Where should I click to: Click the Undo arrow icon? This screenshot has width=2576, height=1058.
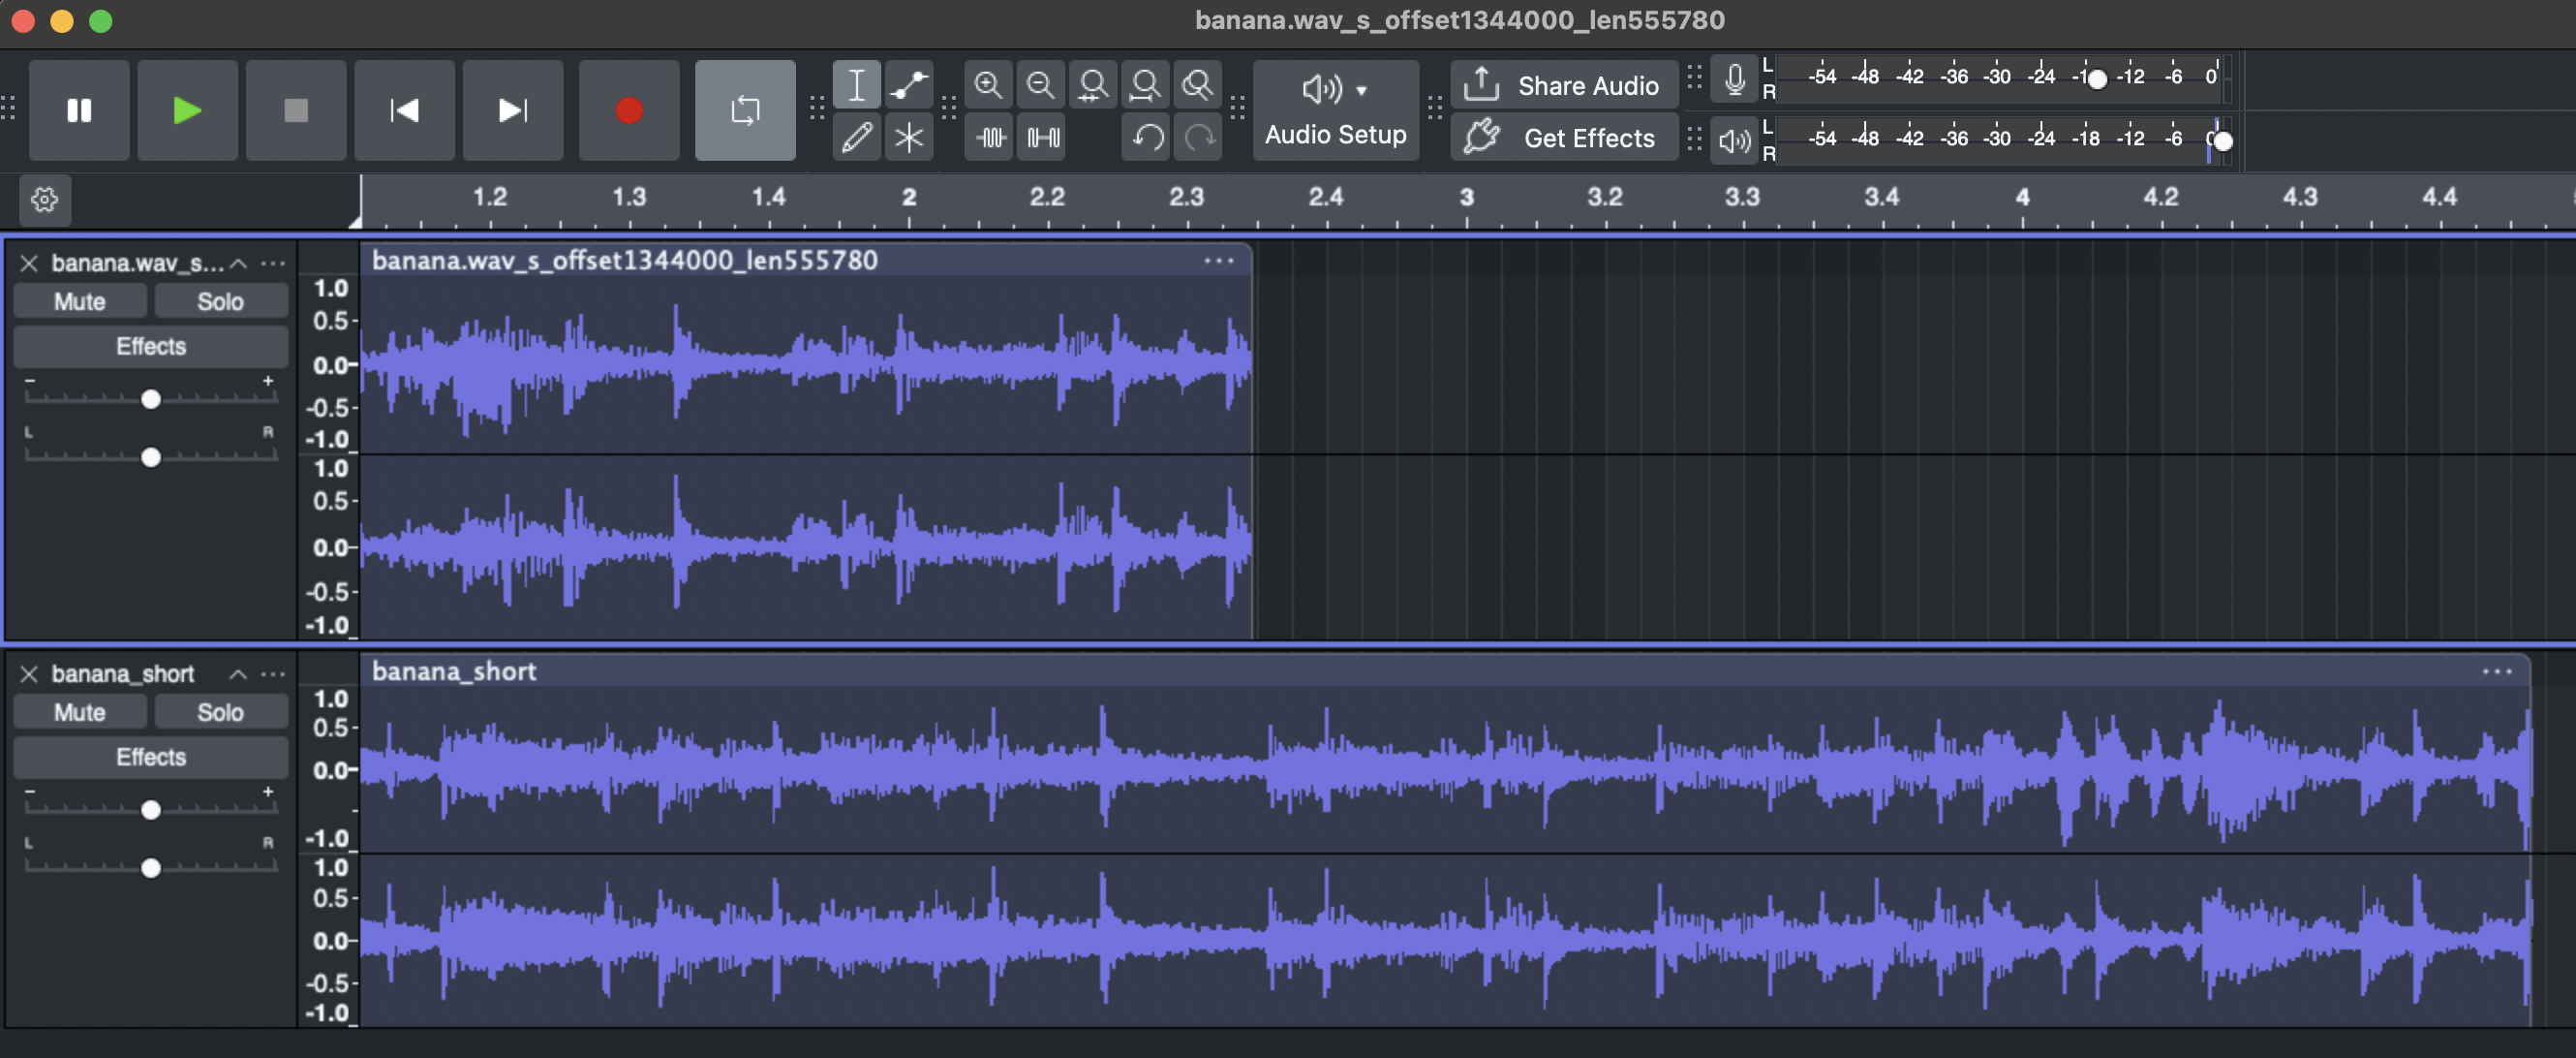(1148, 137)
